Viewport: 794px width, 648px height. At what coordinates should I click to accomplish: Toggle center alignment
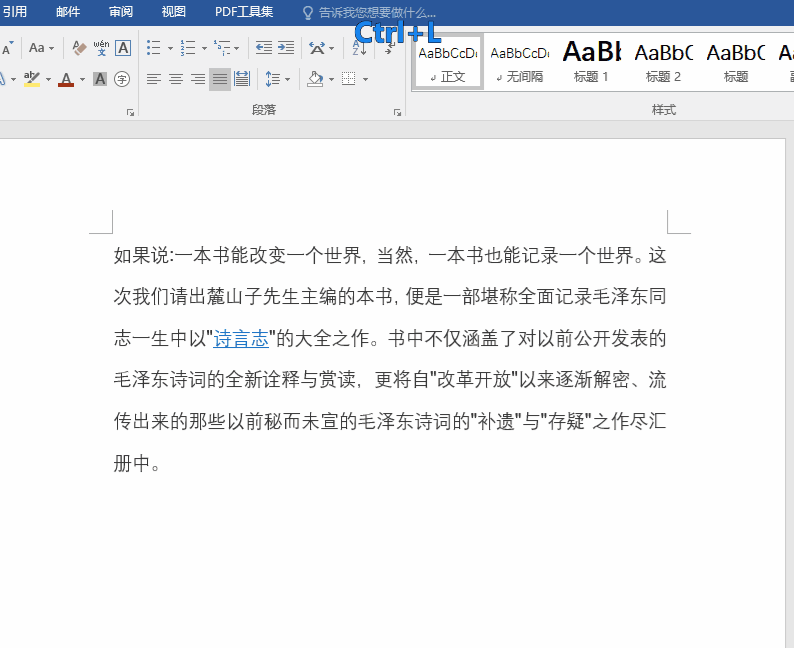pos(175,79)
